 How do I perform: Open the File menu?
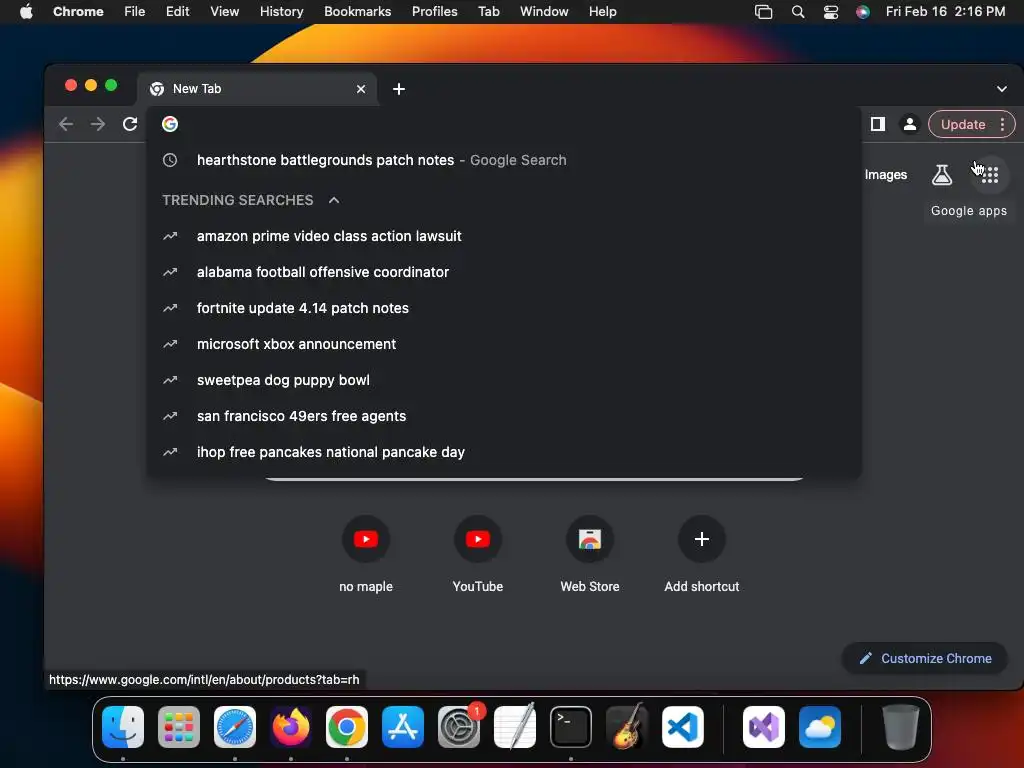[x=135, y=12]
